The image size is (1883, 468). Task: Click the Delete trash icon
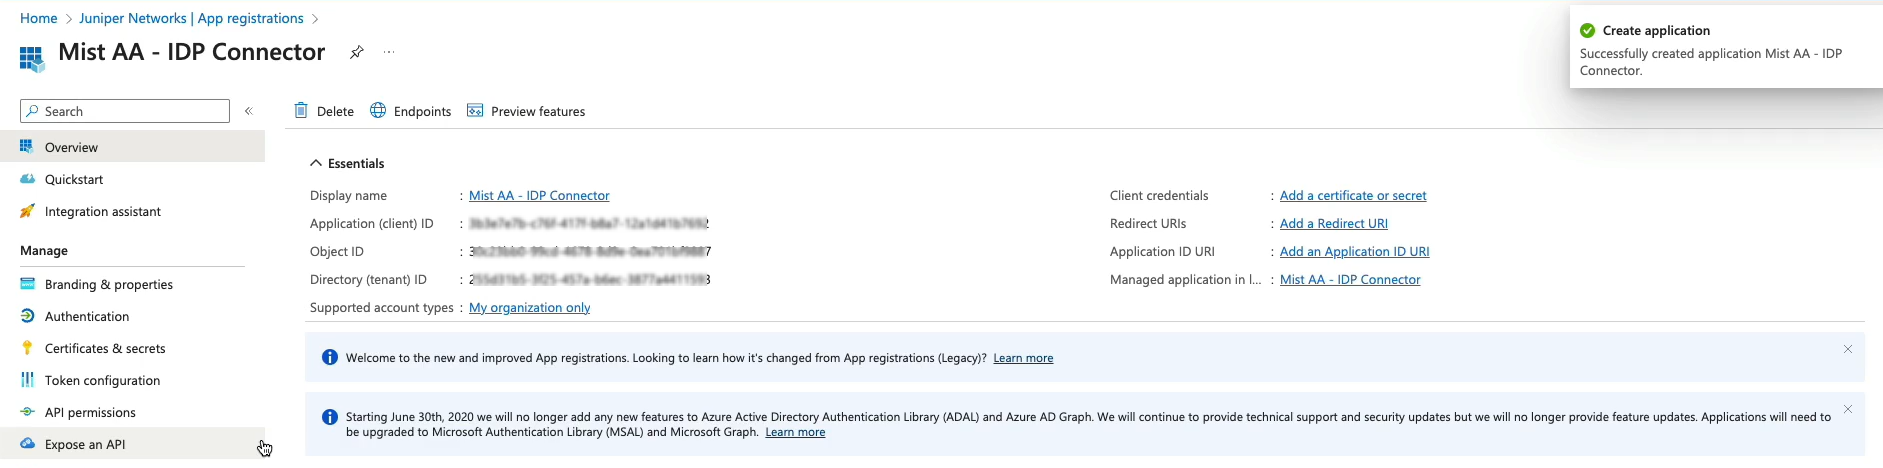click(x=301, y=111)
